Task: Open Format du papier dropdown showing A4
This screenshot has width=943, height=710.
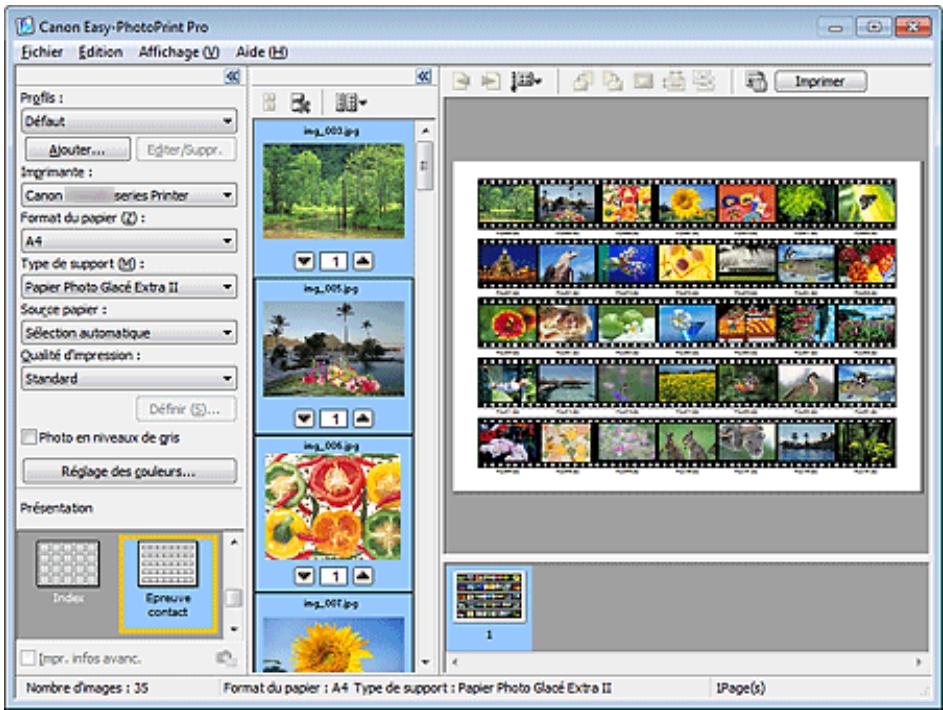Action: 129,241
